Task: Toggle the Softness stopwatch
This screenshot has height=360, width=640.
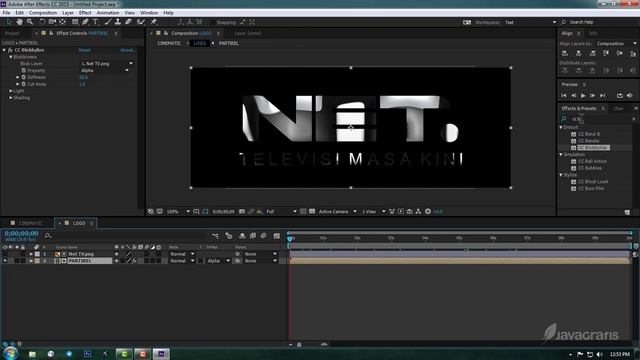Action: (24, 77)
